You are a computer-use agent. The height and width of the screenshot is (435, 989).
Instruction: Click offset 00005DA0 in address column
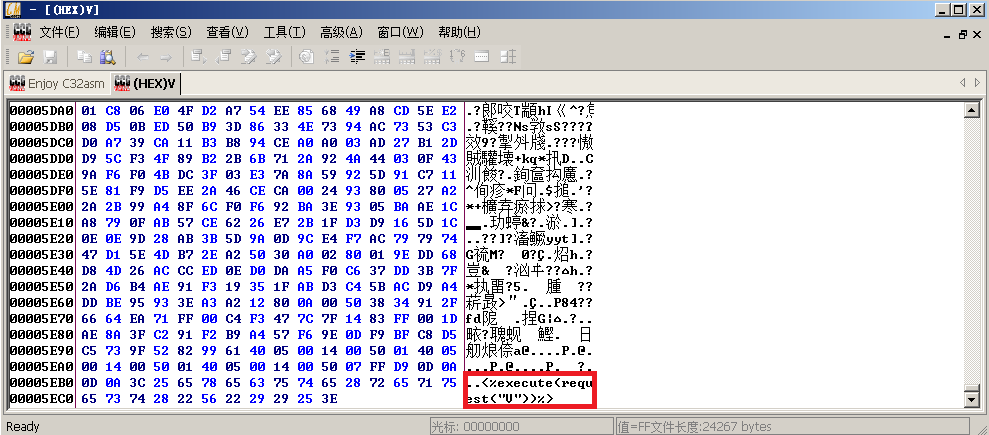coord(42,111)
